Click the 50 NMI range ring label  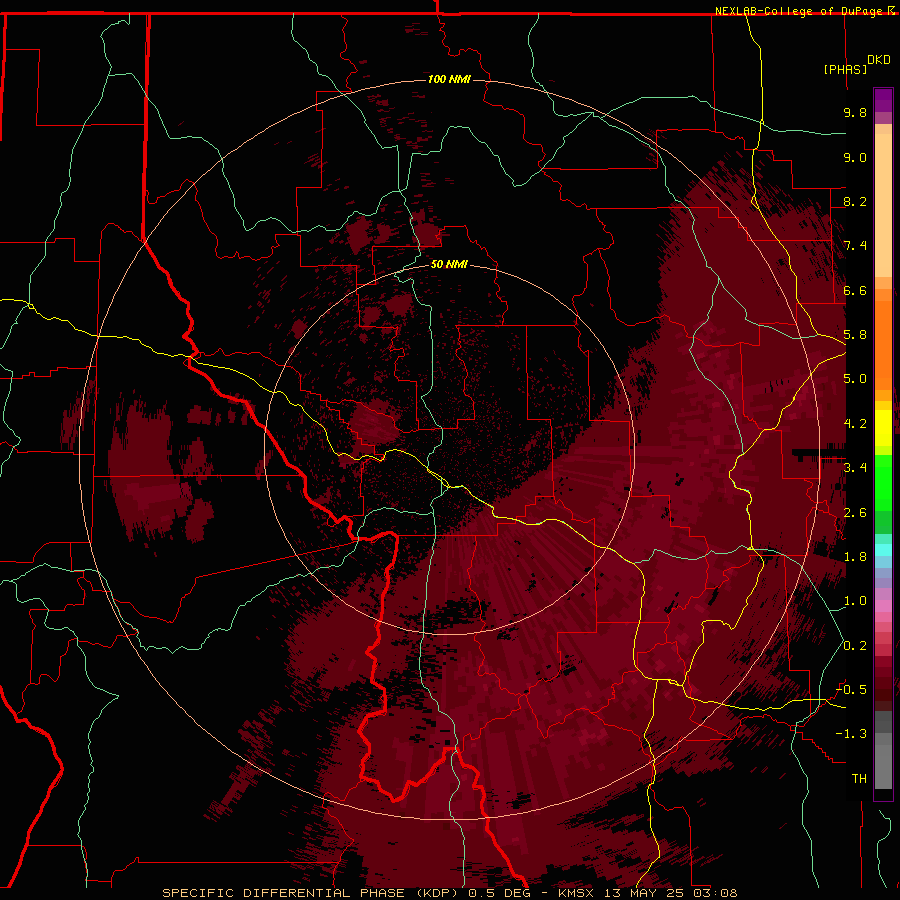coord(449,264)
